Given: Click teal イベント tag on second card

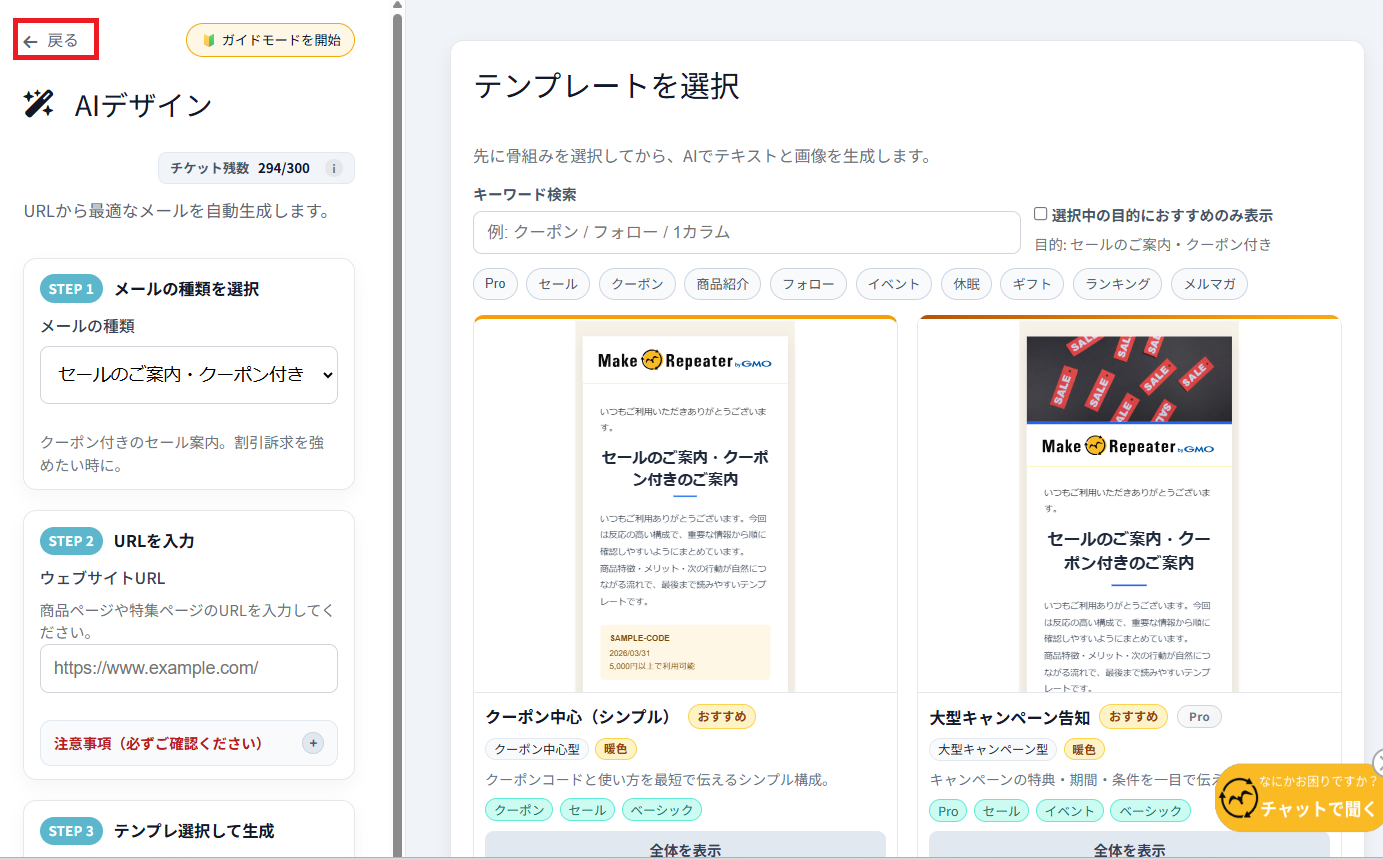Looking at the screenshot, I should (x=1070, y=810).
